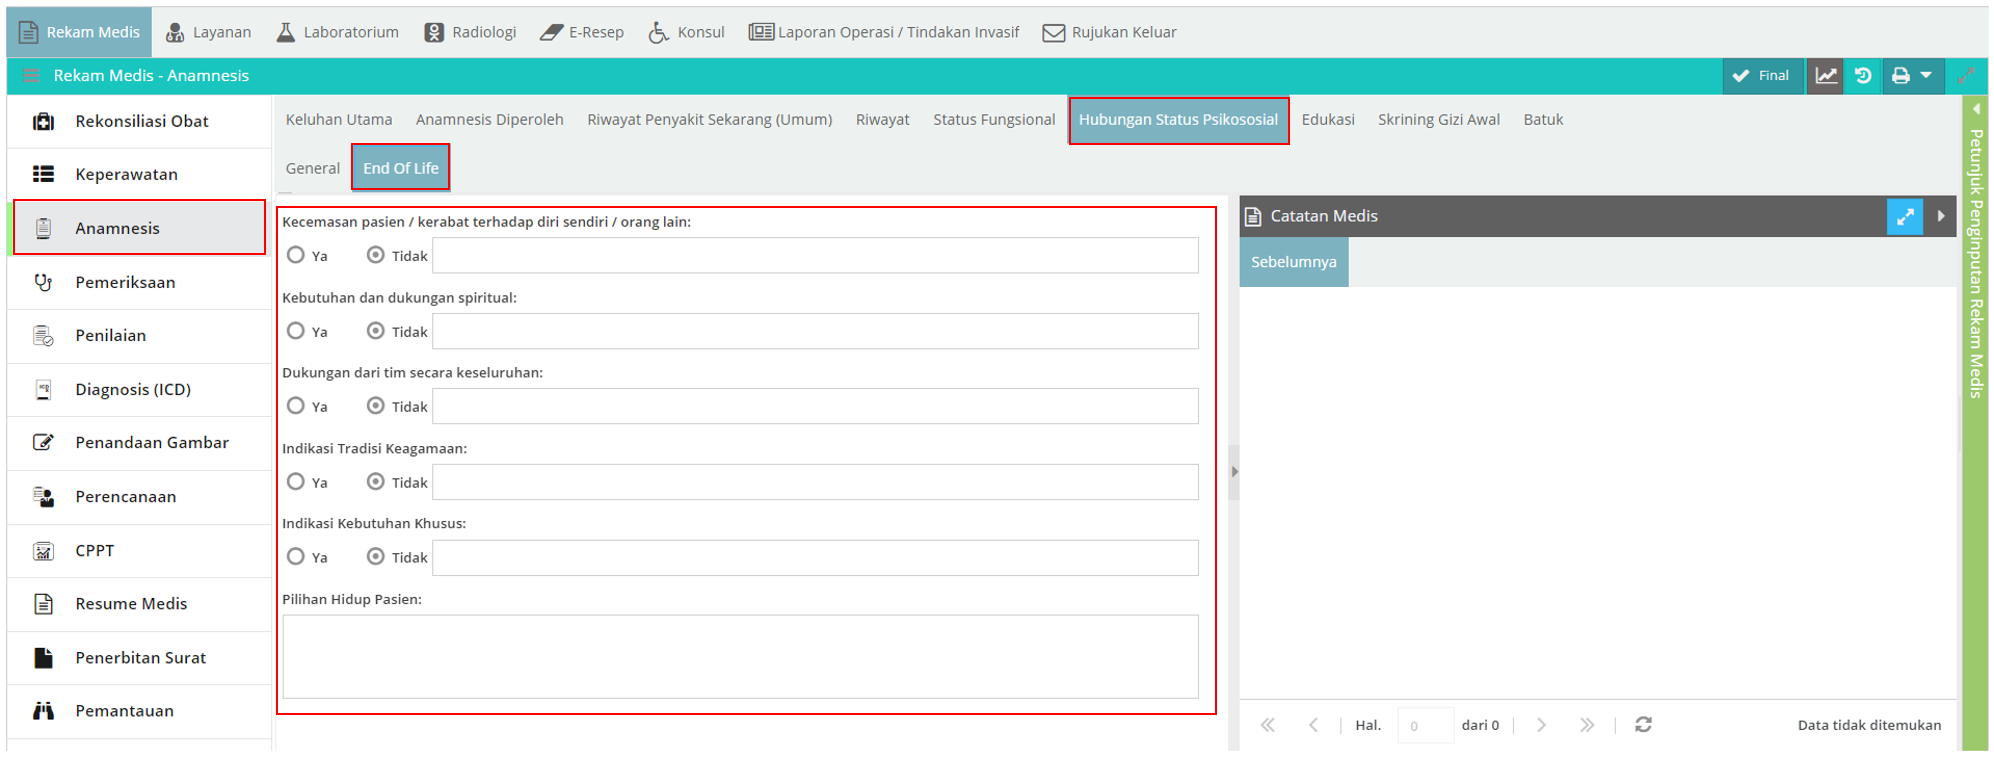This screenshot has height=757, width=1994.
Task: Select Tidak for Kecemasan pasien / kerabat
Action: [x=376, y=255]
